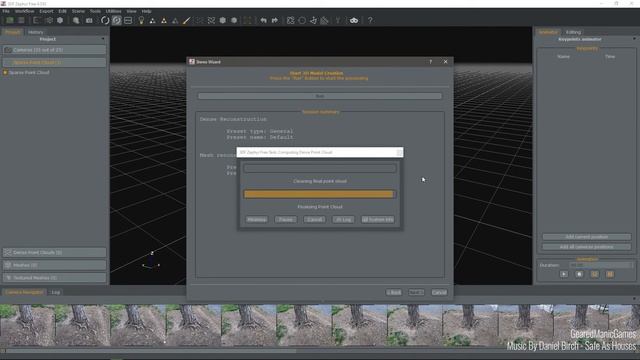Click the undo arrow in the toolbar
This screenshot has height=360, width=640.
pyautogui.click(x=263, y=20)
